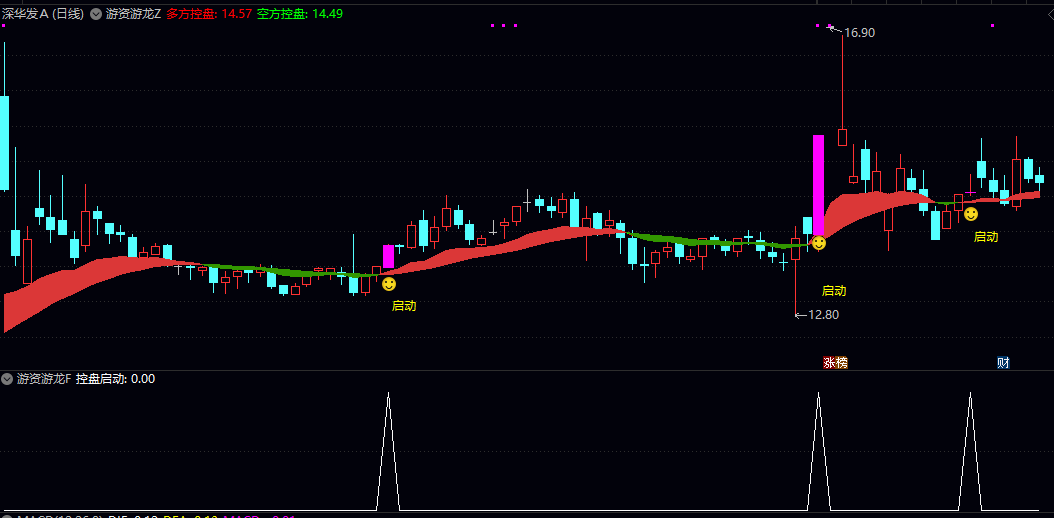The width and height of the screenshot is (1054, 518).
Task: Click the 启动 label above the 12.80 tag
Action: [834, 291]
